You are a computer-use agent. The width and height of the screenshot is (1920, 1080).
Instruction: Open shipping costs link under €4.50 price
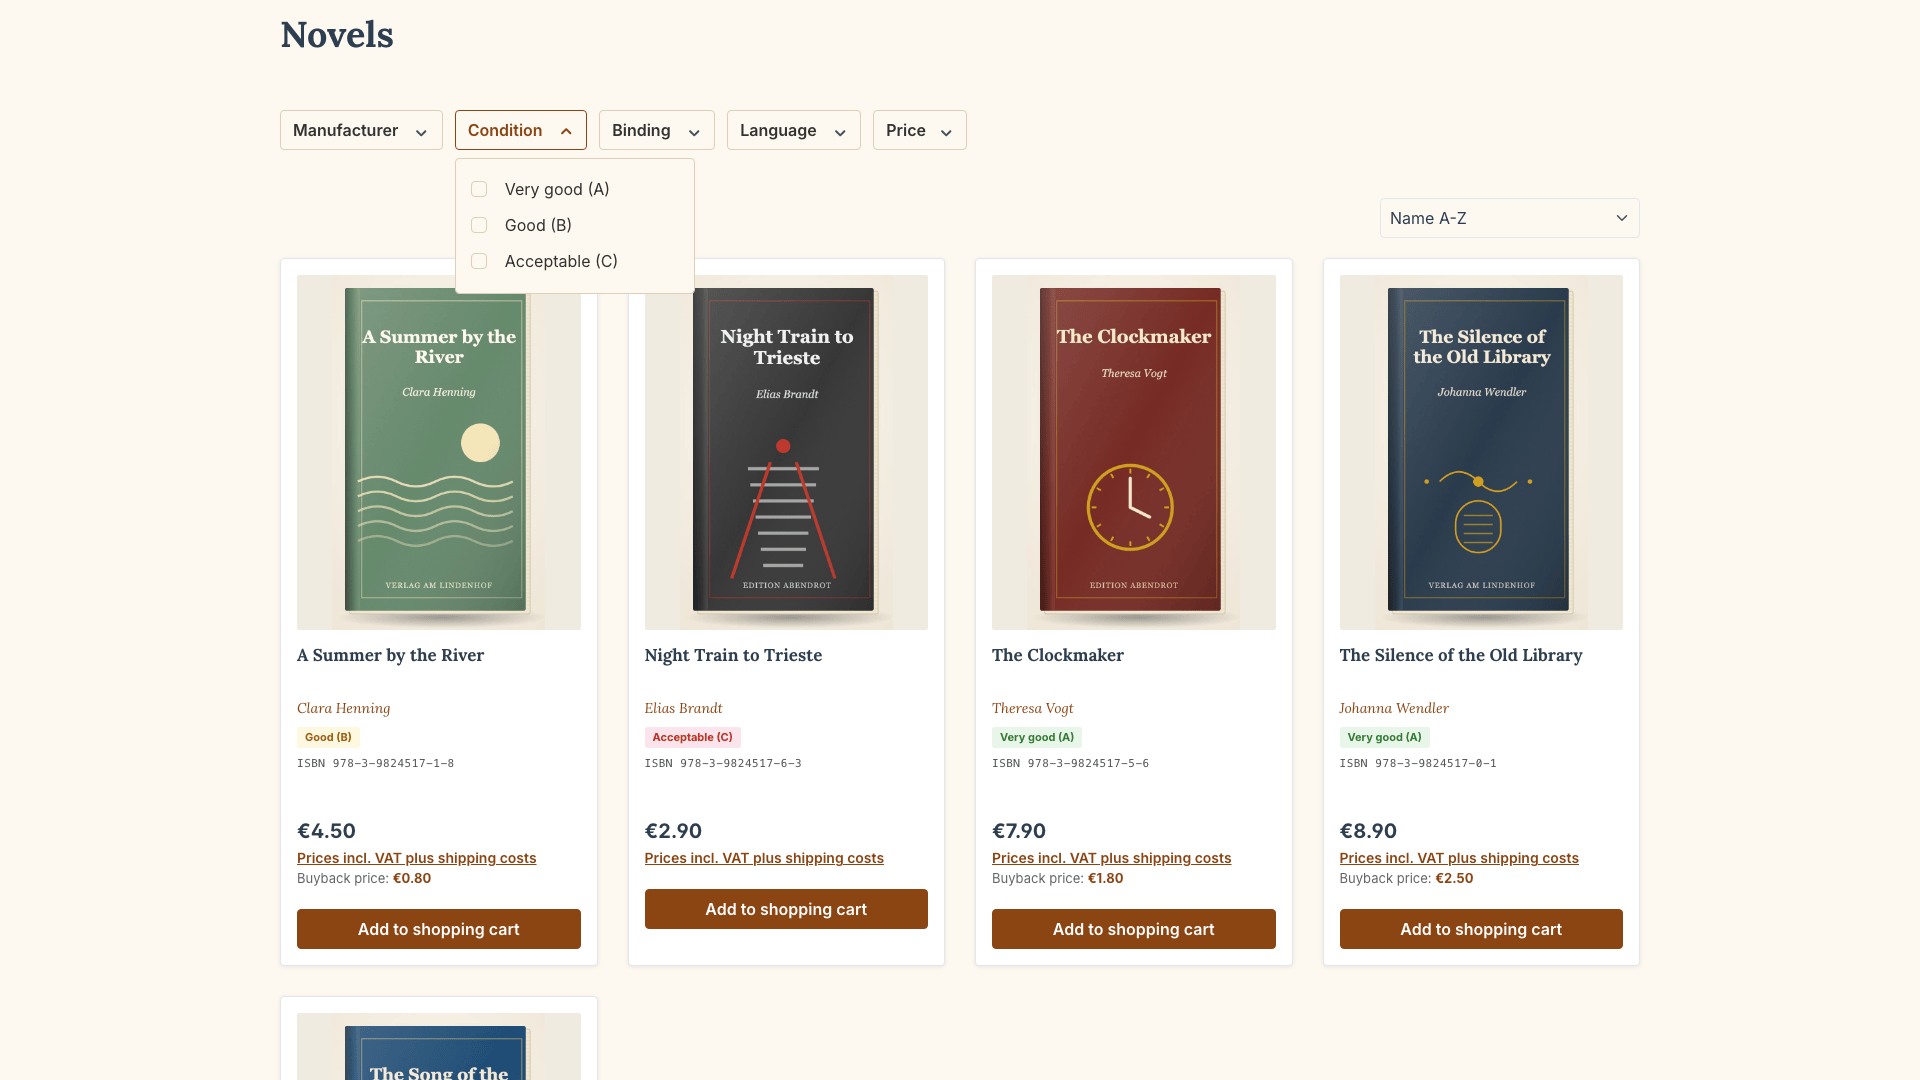pos(416,858)
